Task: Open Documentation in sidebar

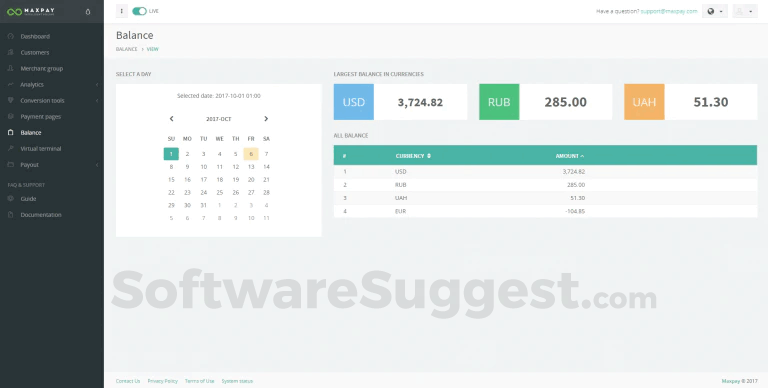Action: 41,215
